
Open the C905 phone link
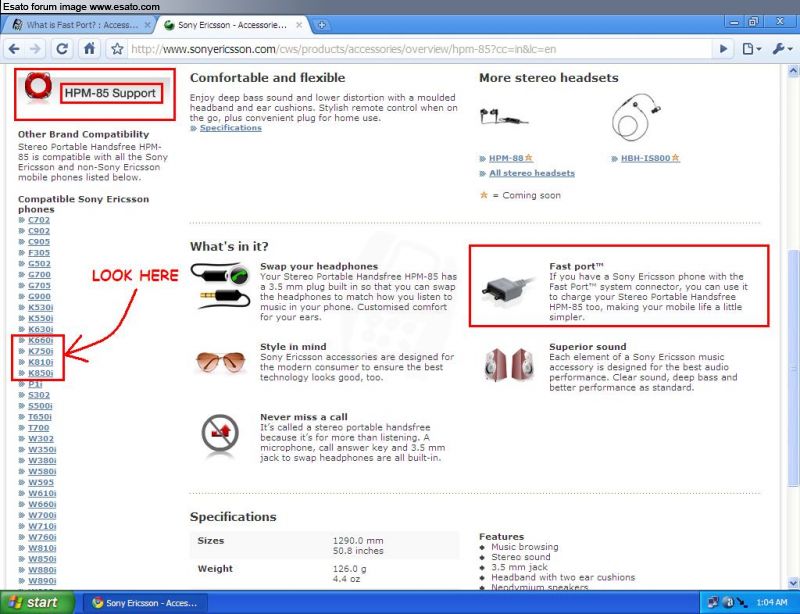tap(39, 242)
